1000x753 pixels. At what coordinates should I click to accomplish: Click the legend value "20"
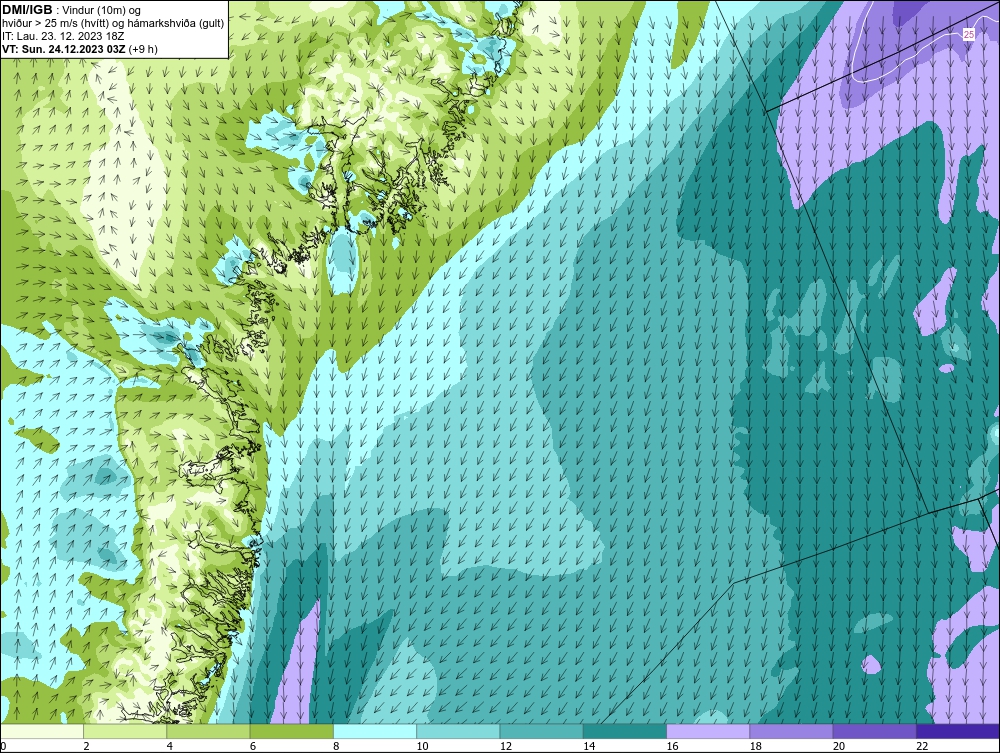[839, 746]
